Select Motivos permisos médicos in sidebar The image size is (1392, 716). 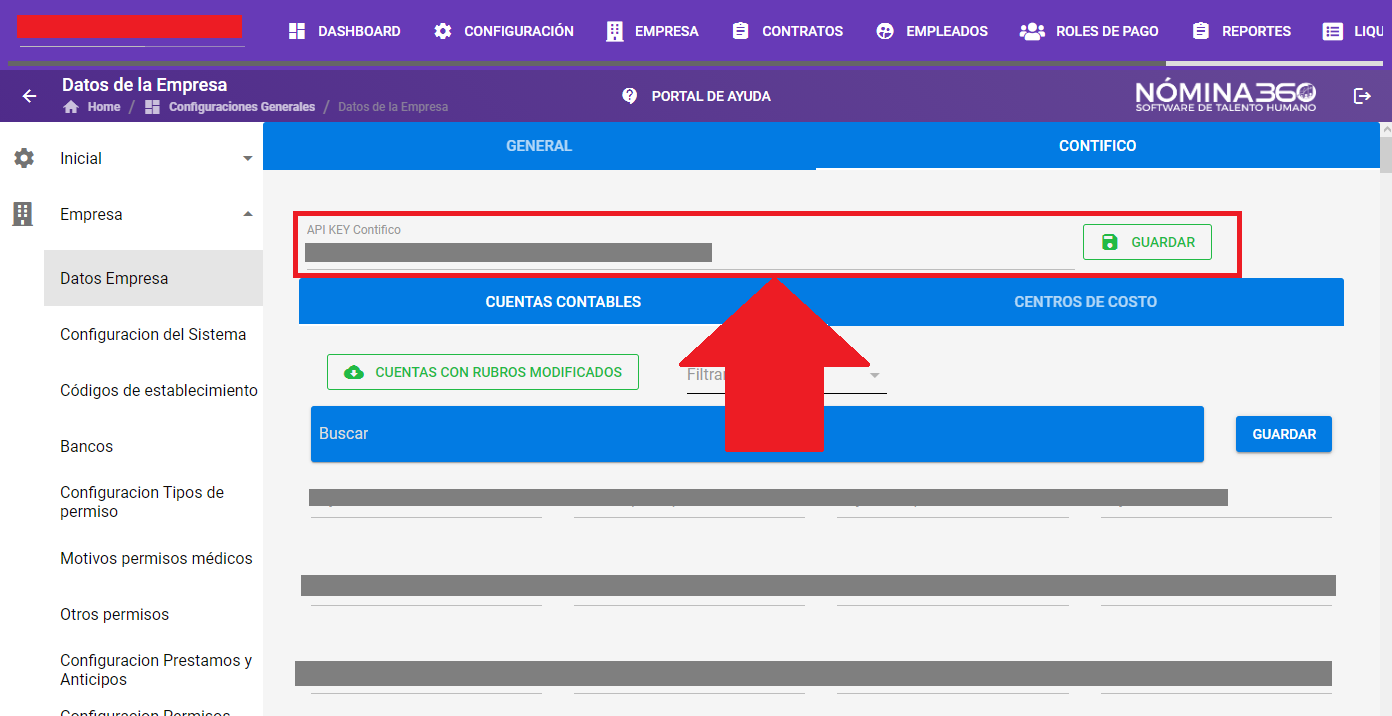point(153,558)
